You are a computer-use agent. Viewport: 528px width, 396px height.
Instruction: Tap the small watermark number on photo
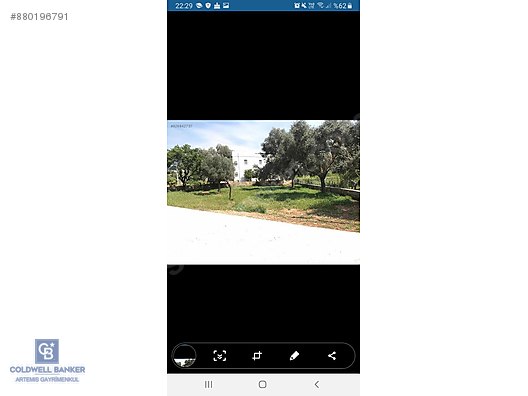pos(181,126)
